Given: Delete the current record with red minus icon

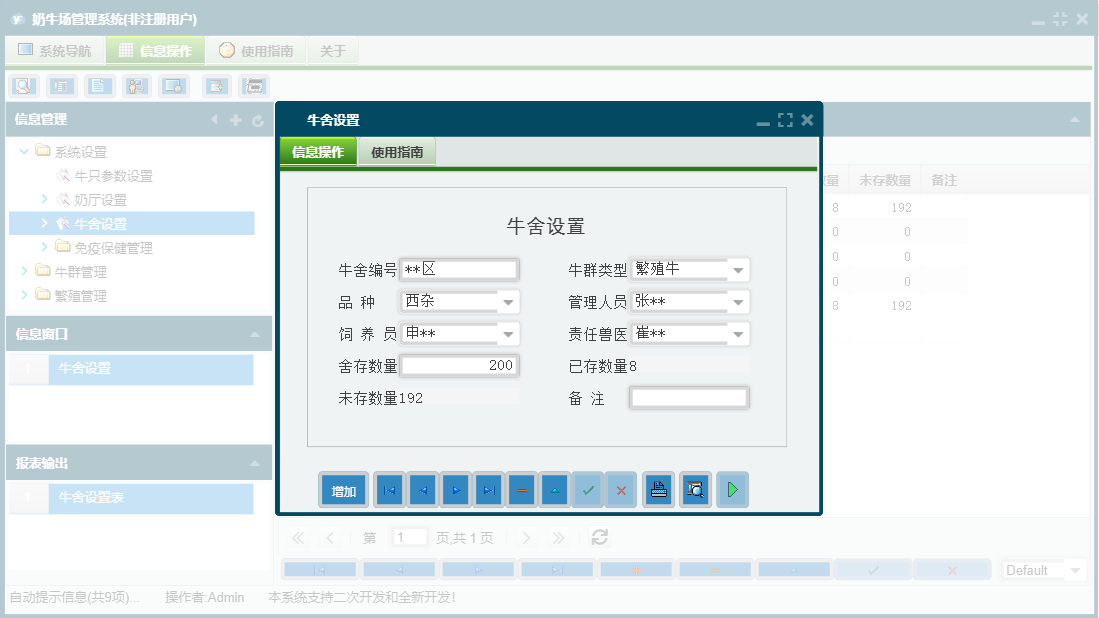Looking at the screenshot, I should pyautogui.click(x=521, y=489).
